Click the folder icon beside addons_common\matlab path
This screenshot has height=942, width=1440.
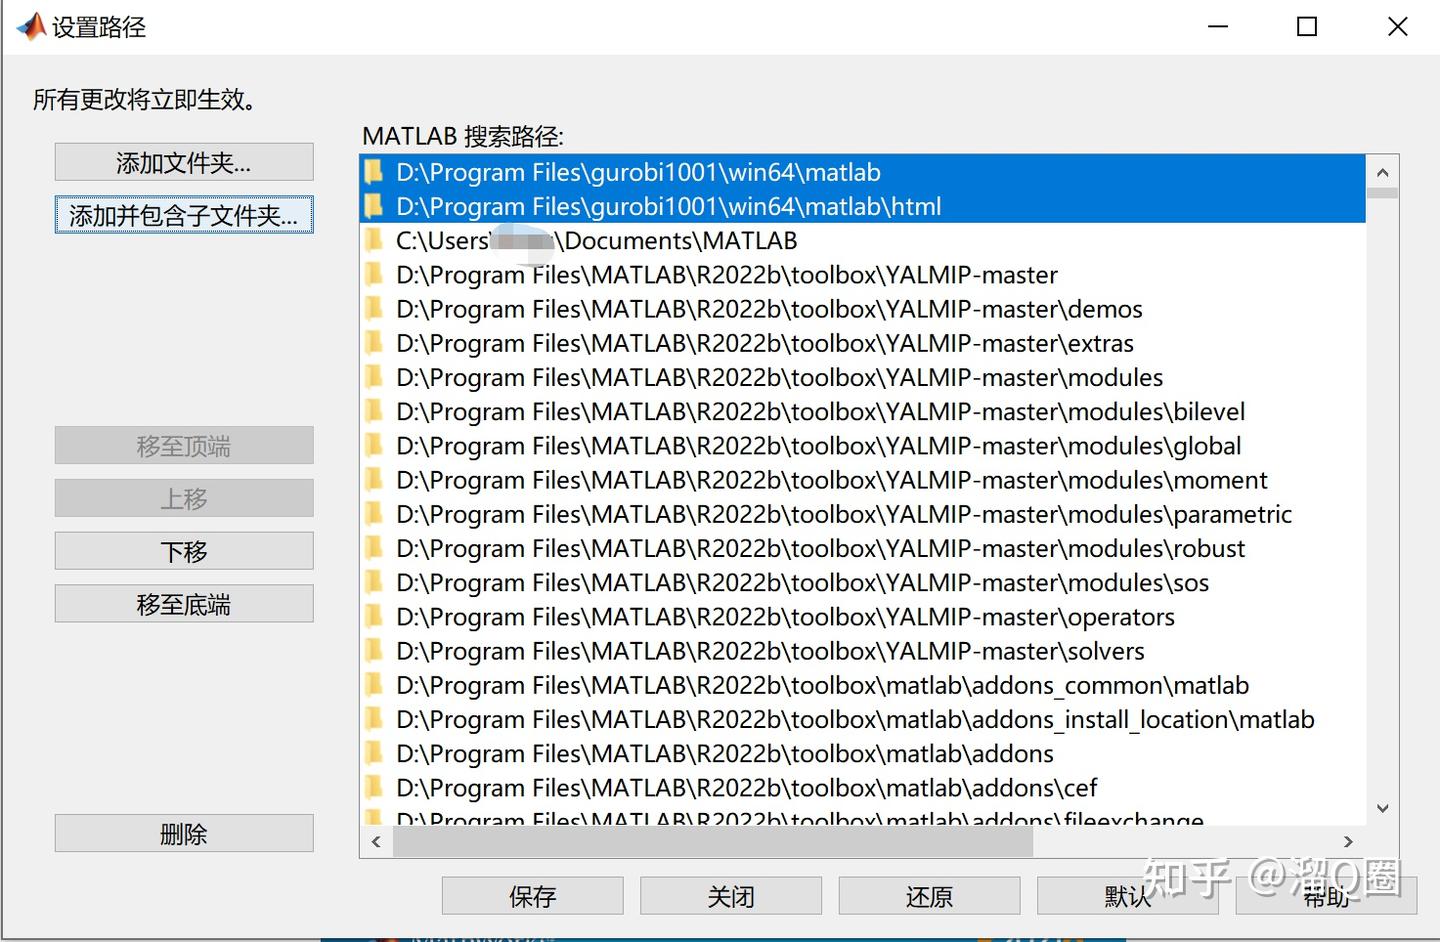[x=373, y=685]
